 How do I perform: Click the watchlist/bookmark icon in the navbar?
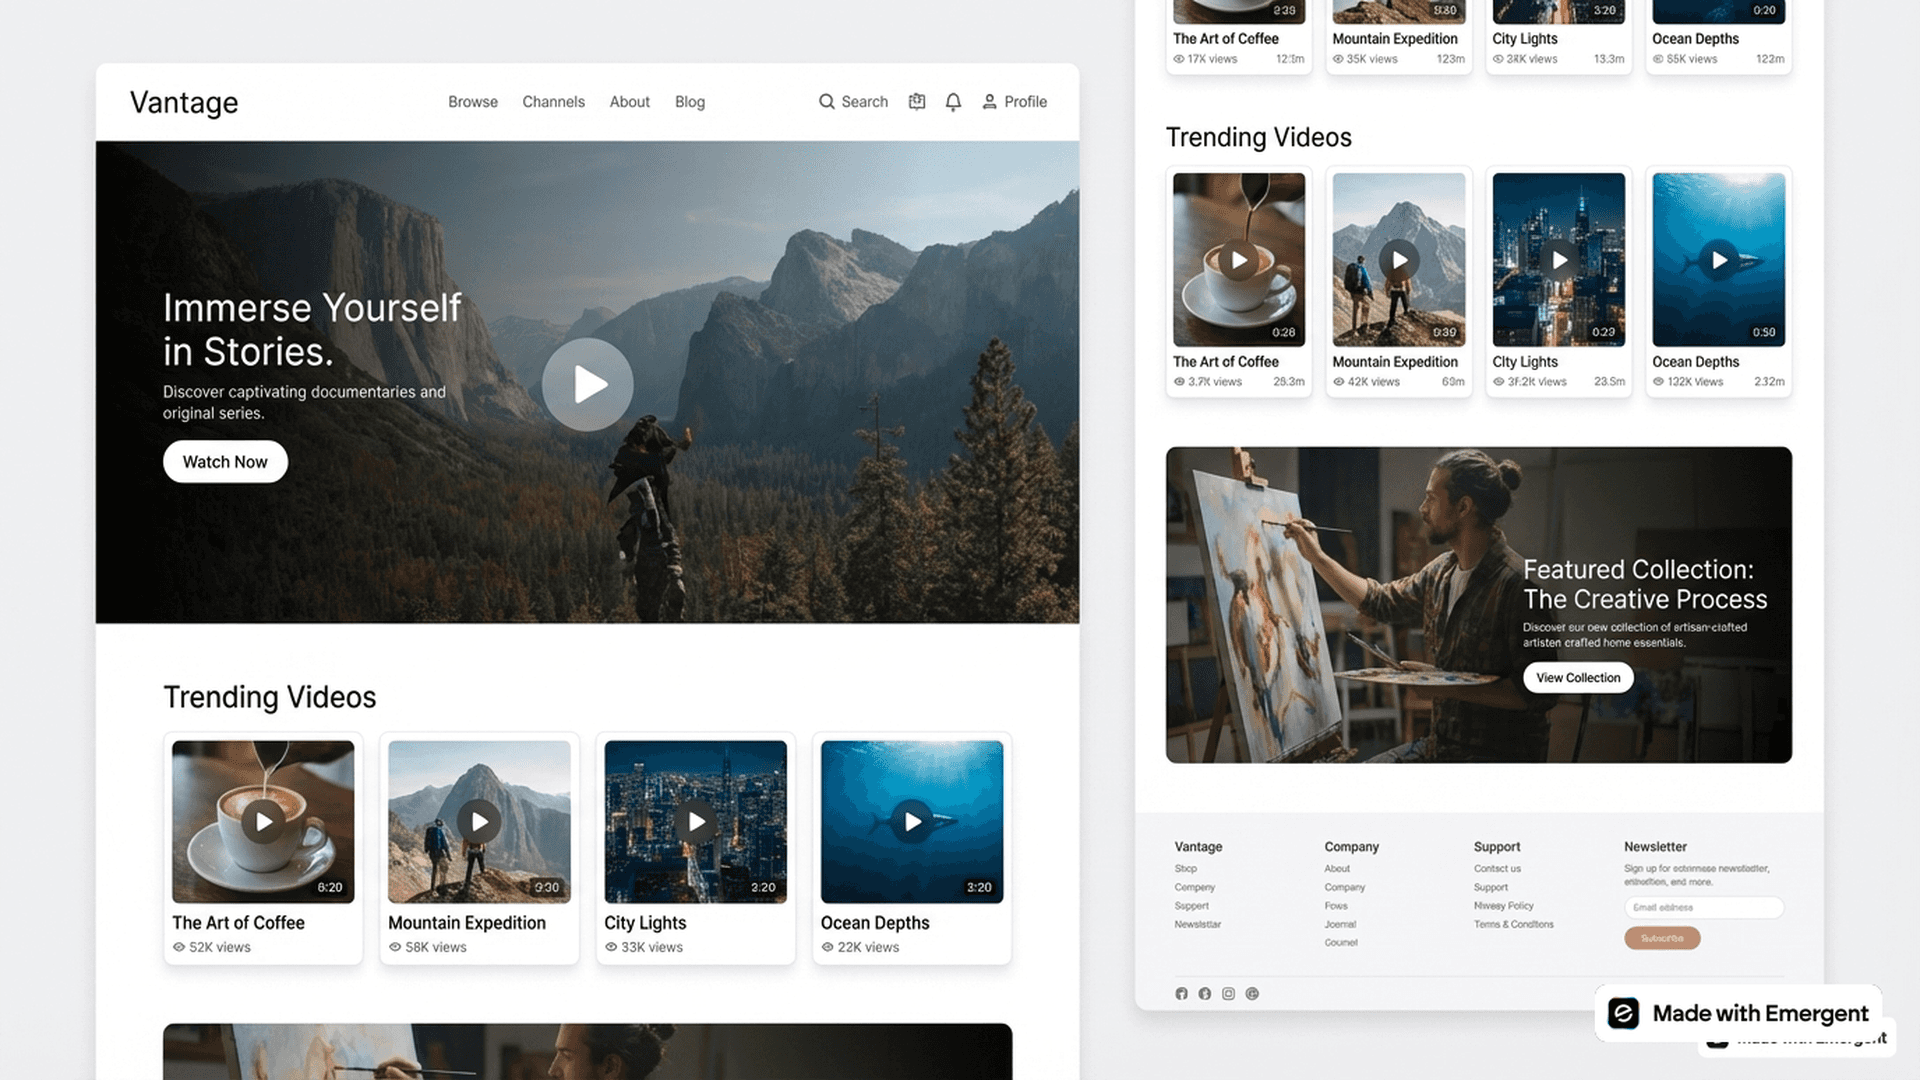point(917,101)
